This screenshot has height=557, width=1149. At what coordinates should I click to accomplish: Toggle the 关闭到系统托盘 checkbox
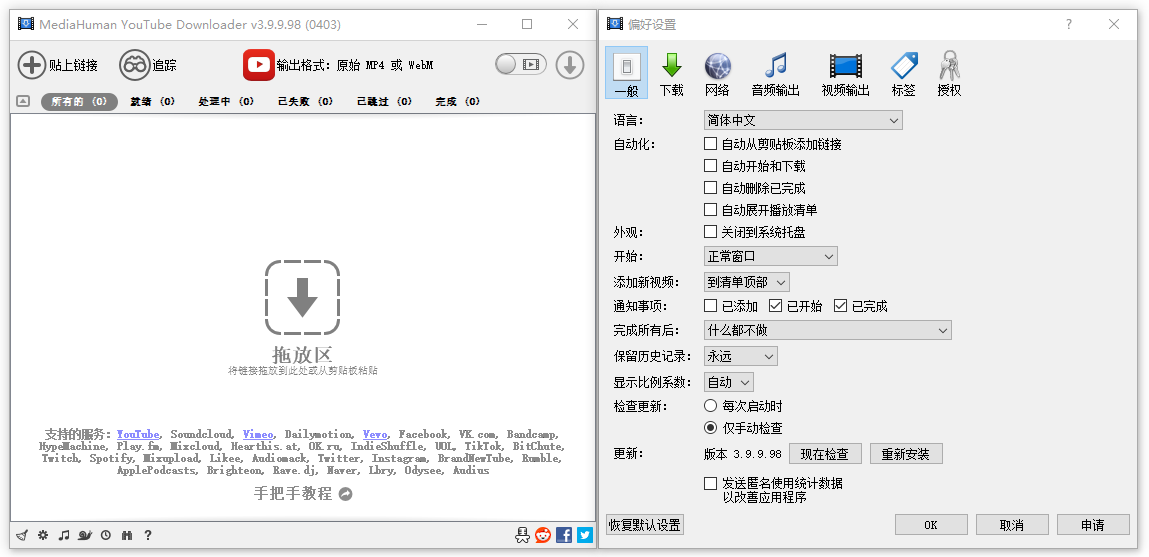pyautogui.click(x=711, y=232)
